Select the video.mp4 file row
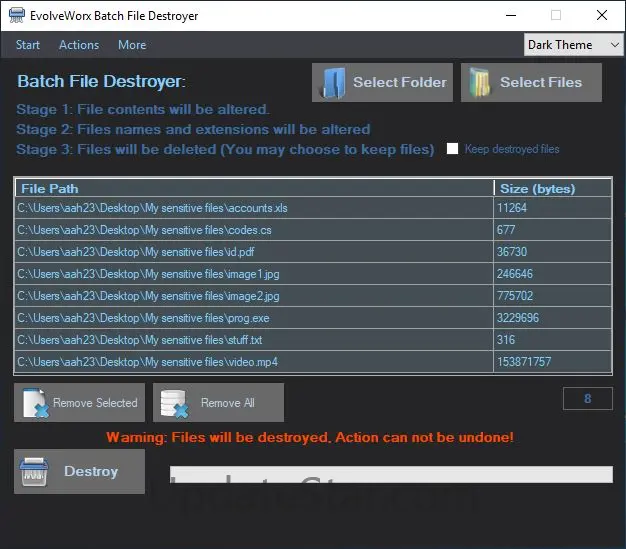 254,362
